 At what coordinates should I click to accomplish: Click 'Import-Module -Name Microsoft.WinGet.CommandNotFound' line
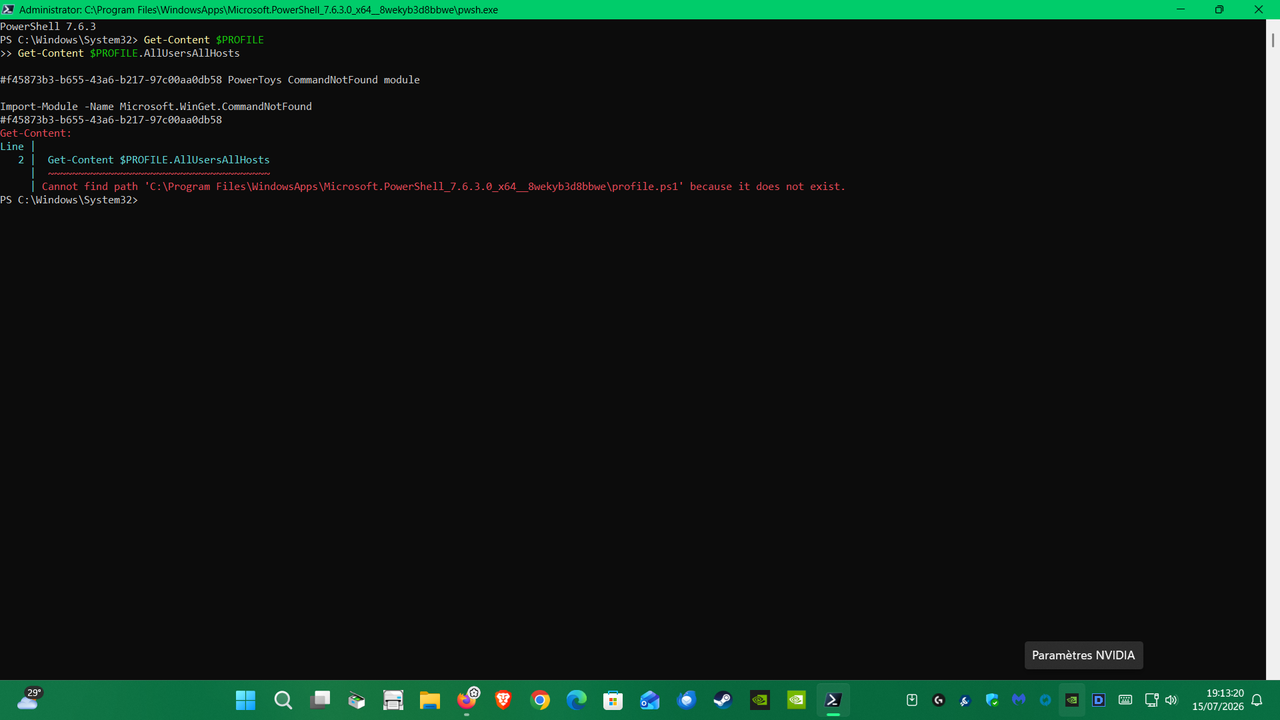[156, 106]
